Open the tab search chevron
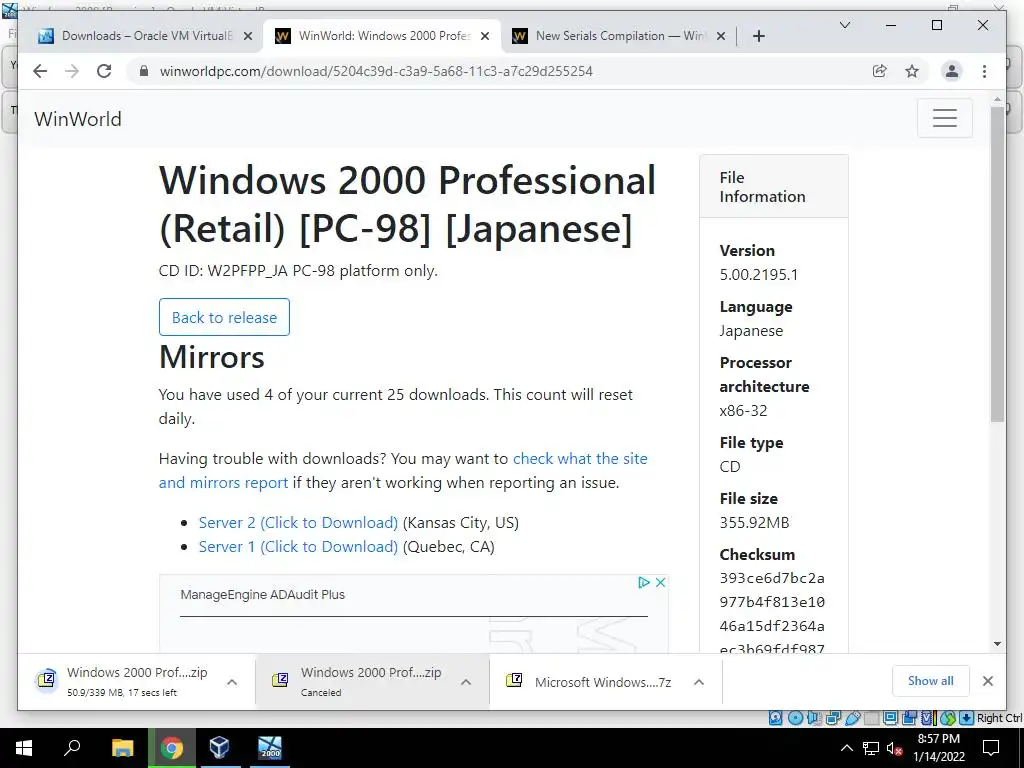1024x768 pixels. (x=844, y=25)
